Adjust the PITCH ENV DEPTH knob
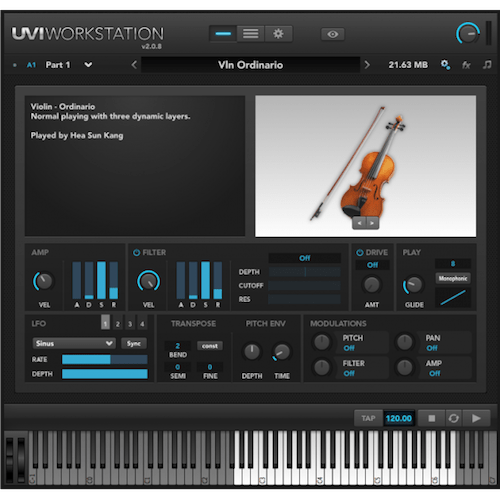This screenshot has height=500, width=500. 252,352
